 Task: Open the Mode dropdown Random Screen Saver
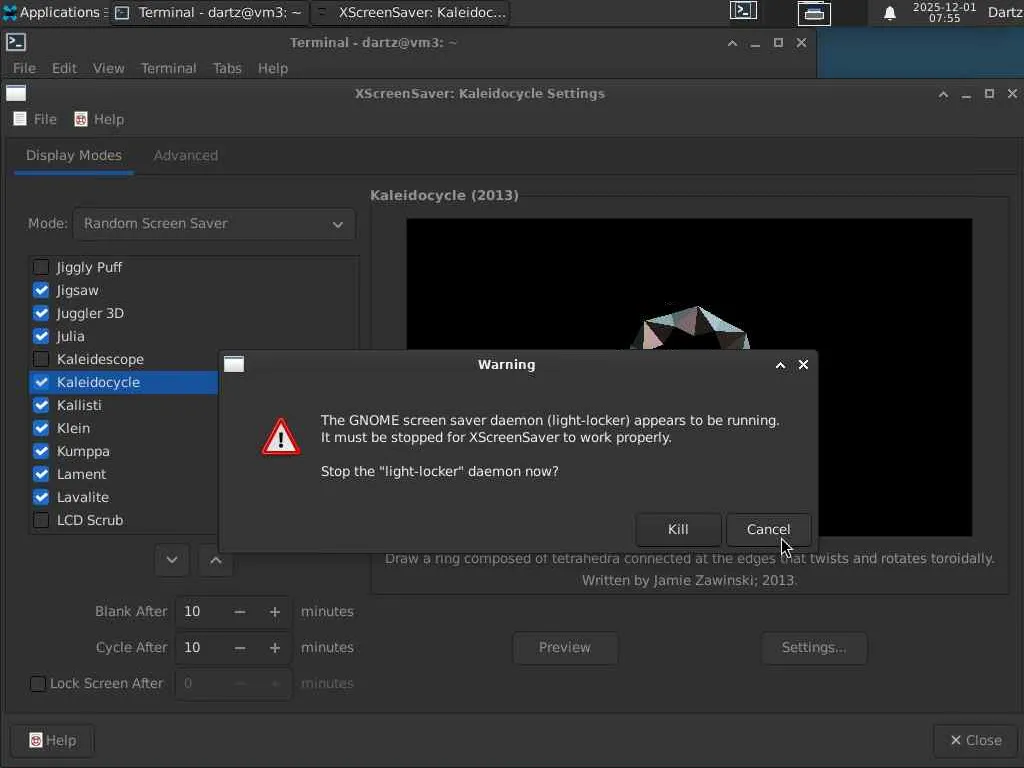tap(214, 223)
